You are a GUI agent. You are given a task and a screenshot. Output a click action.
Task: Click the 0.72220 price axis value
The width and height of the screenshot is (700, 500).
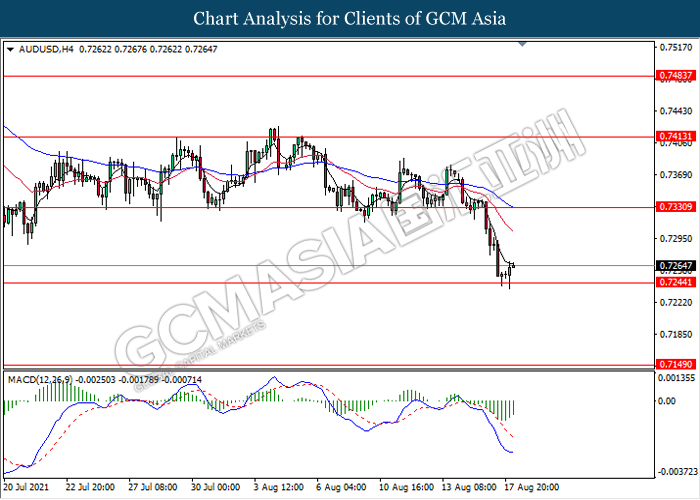676,303
